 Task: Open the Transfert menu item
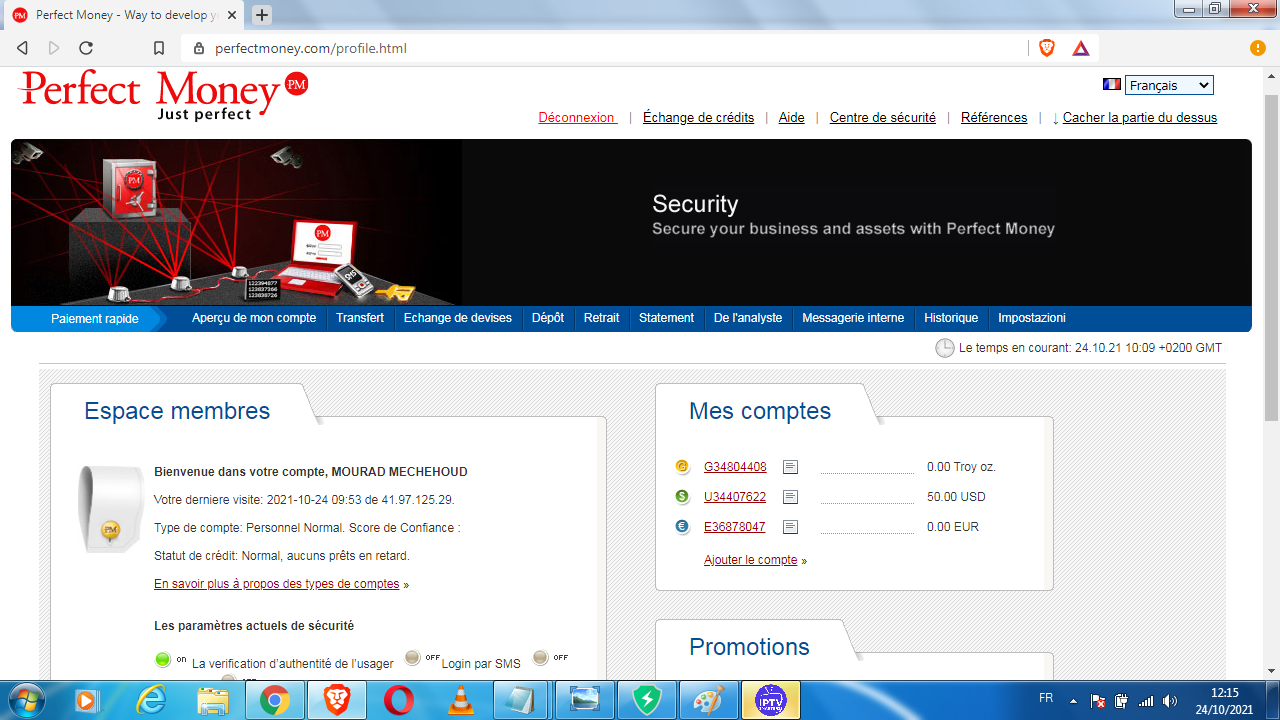tap(360, 318)
